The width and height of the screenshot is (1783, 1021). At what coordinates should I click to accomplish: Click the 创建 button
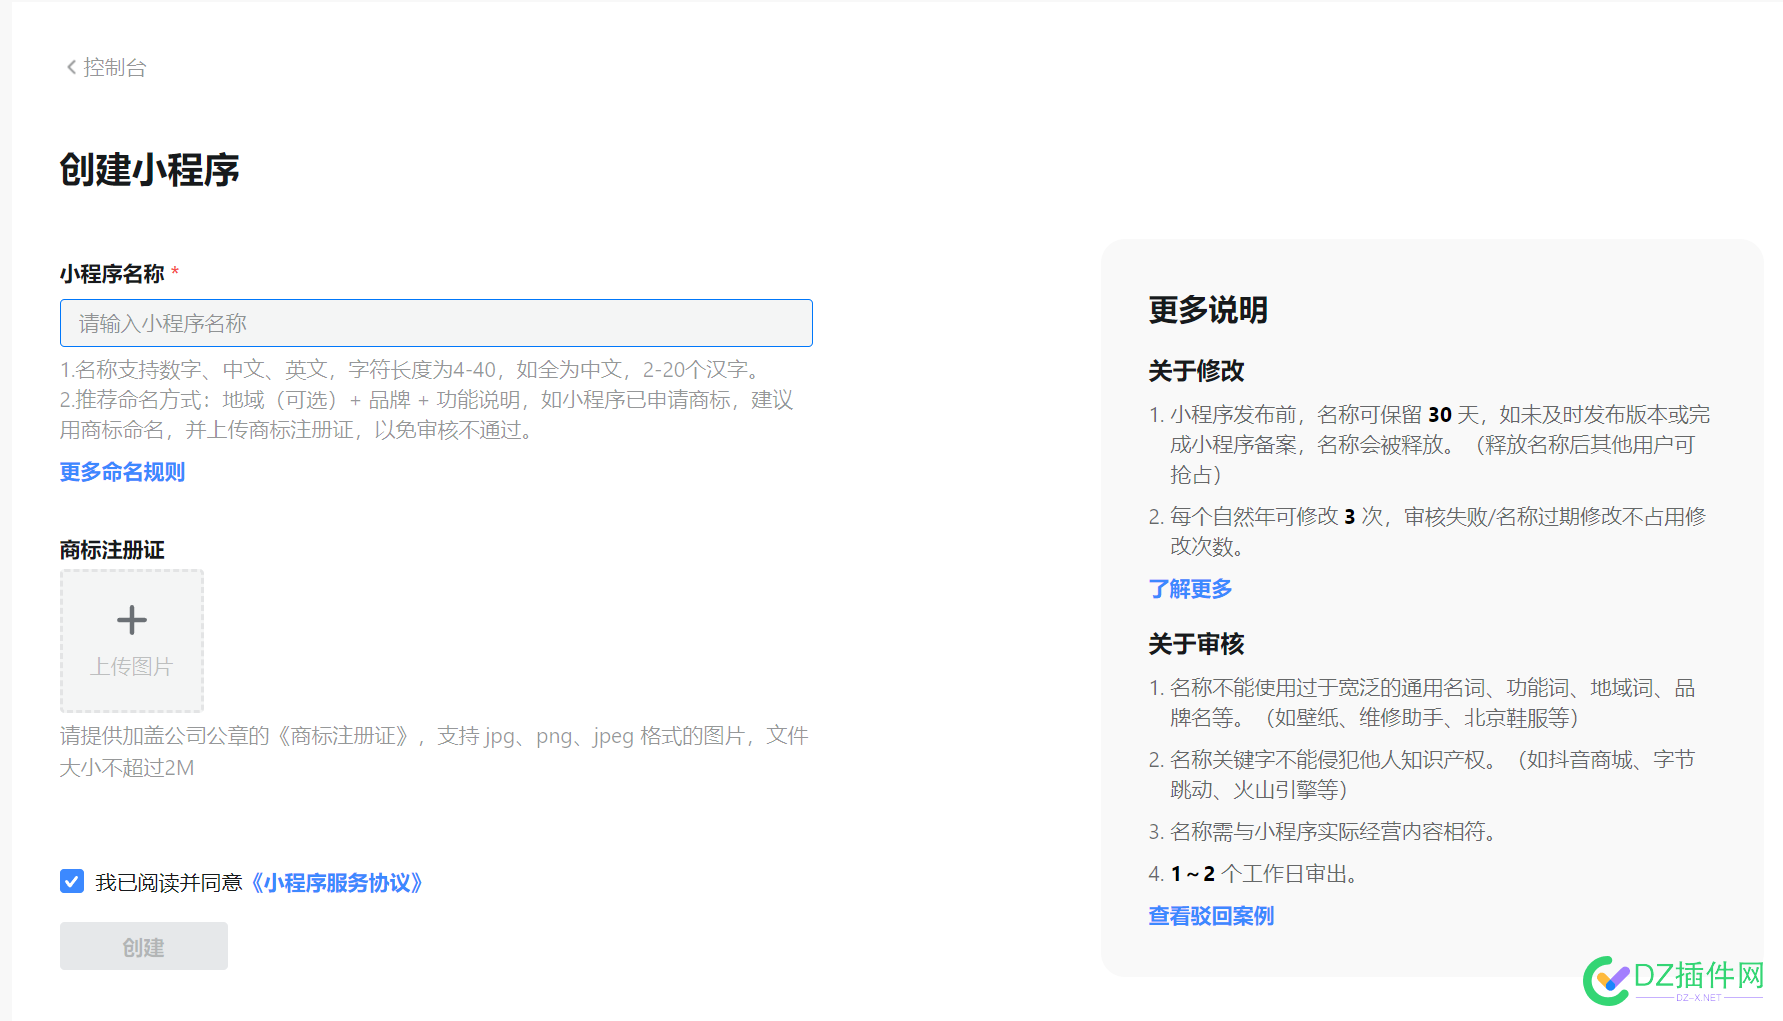click(144, 946)
